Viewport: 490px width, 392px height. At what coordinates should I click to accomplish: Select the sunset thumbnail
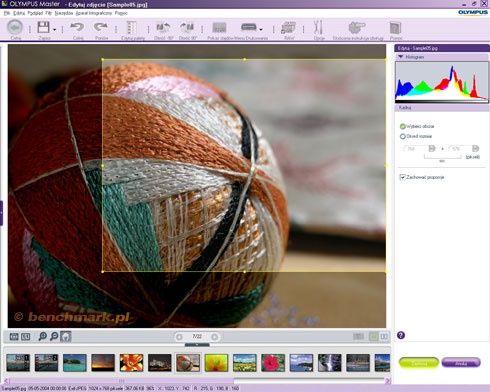tap(103, 363)
